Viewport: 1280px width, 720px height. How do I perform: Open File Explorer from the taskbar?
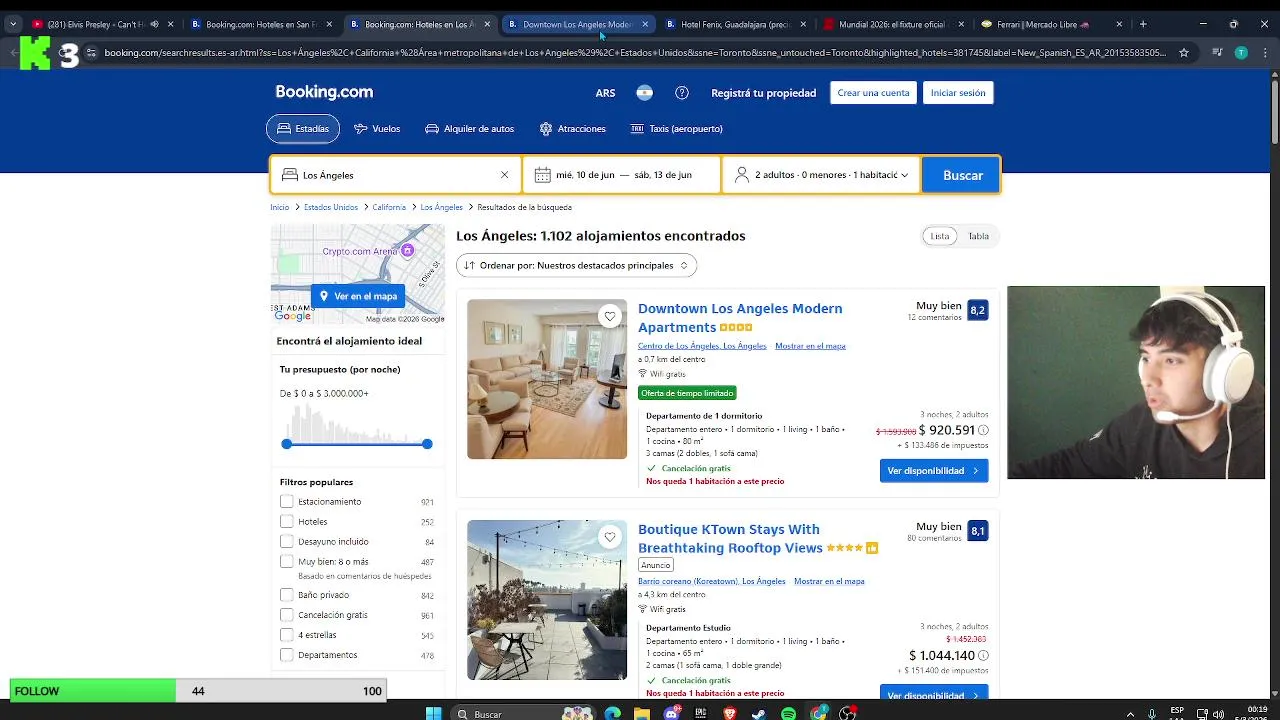pos(642,713)
